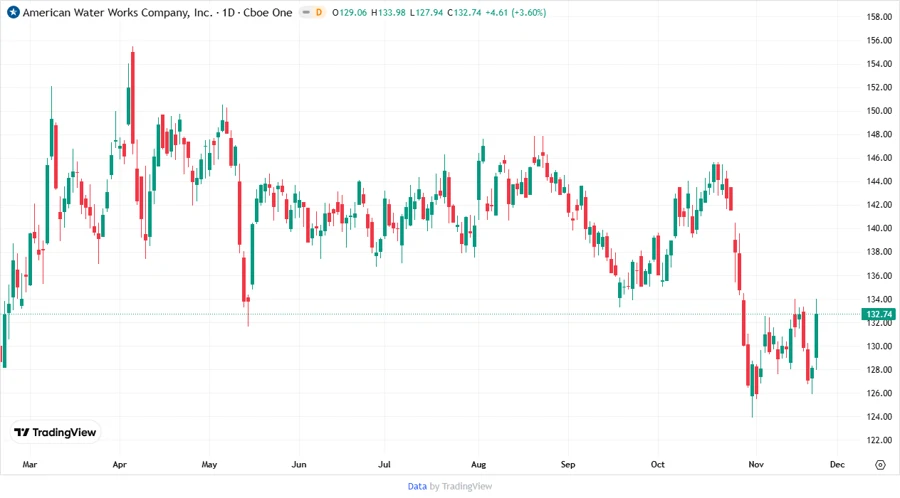The image size is (900, 498).
Task: Click the latest green candle closing at 132.74
Action: coord(816,336)
